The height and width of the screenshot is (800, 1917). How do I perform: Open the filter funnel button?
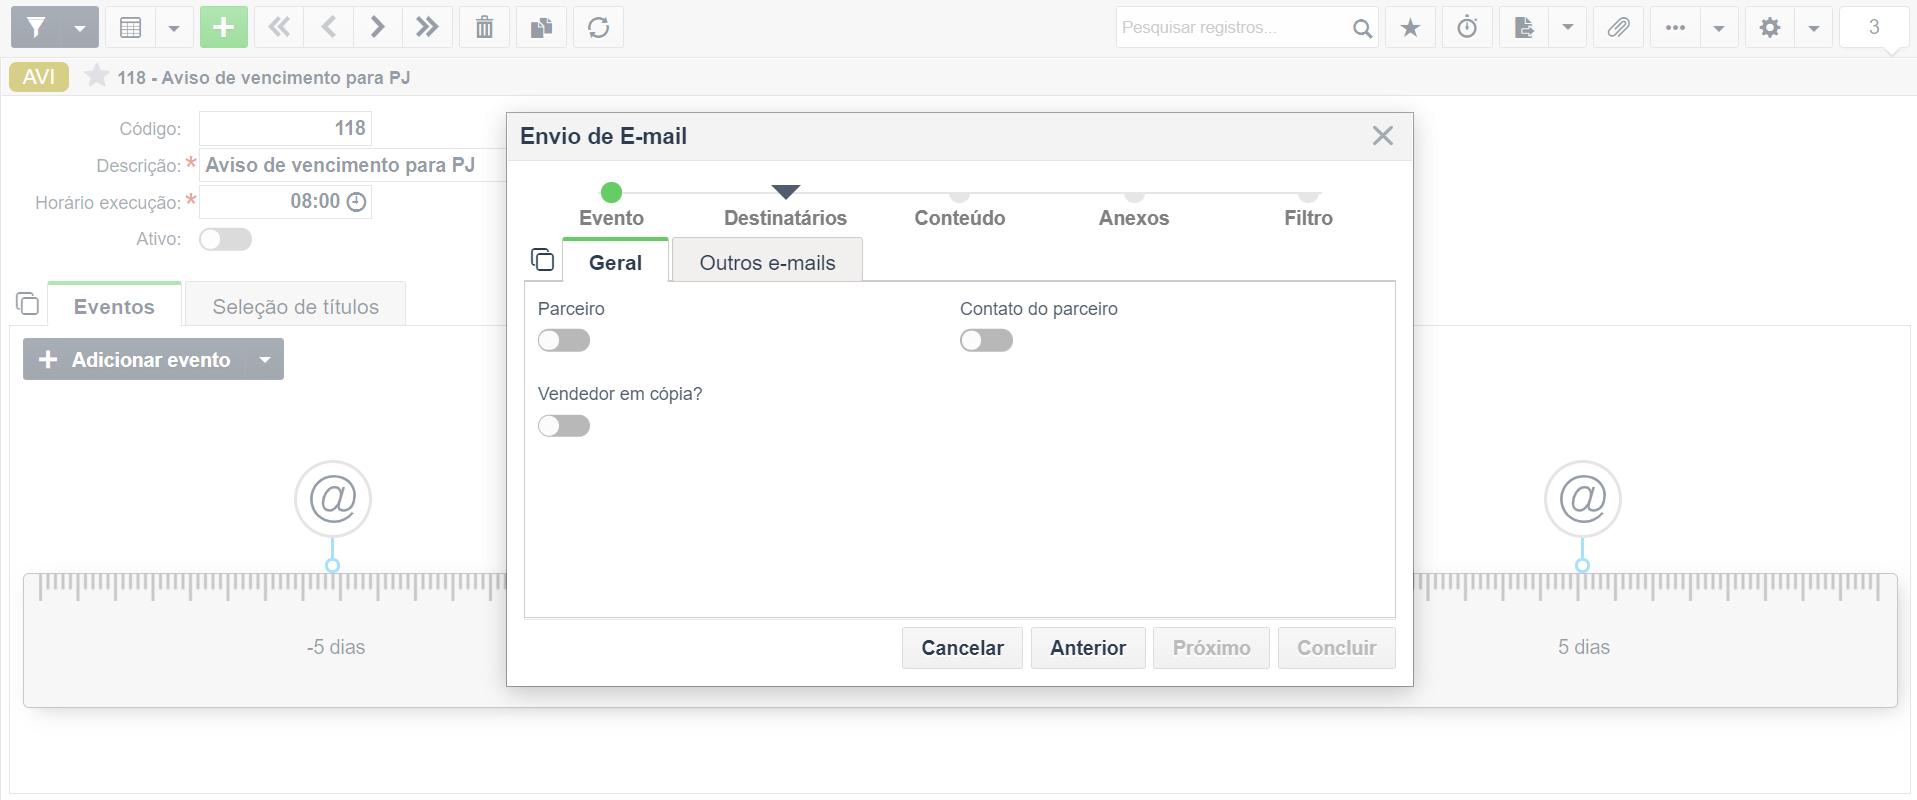36,27
